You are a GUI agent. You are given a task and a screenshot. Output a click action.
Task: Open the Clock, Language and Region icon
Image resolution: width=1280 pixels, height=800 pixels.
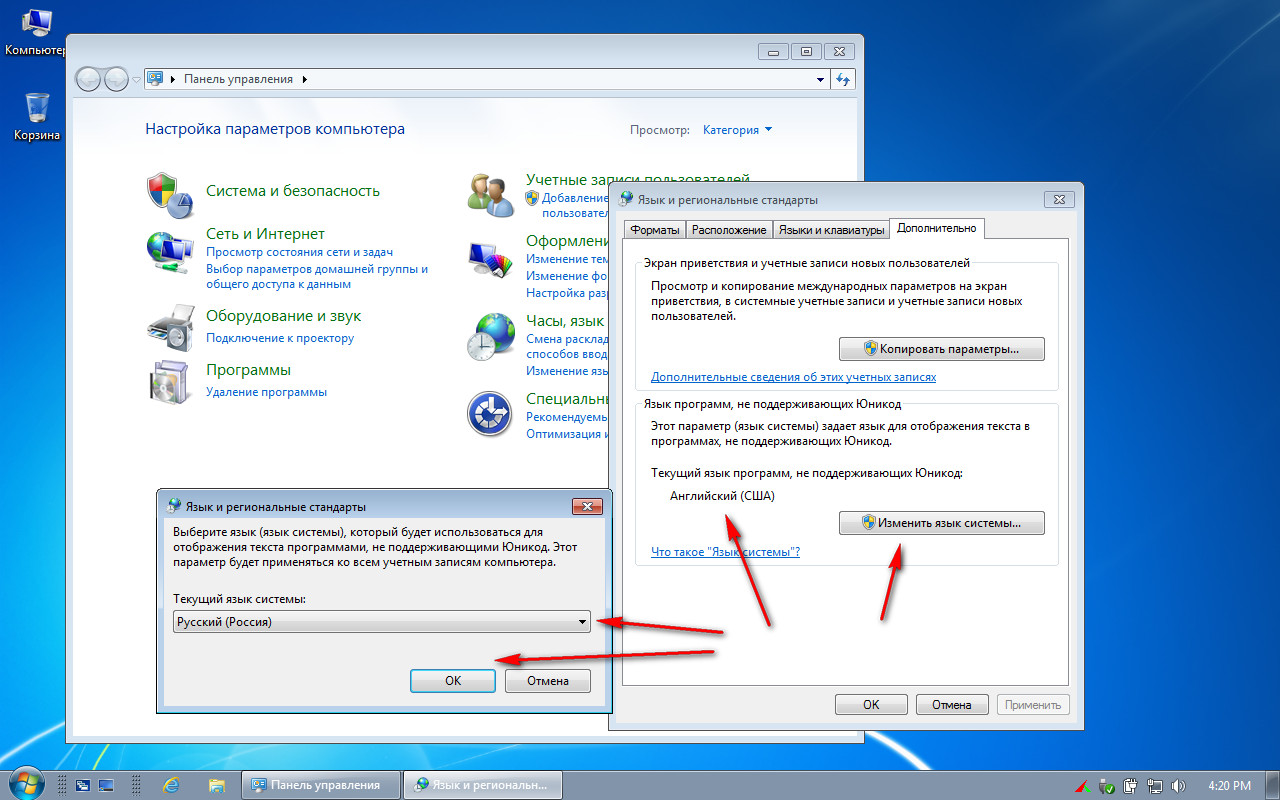[490, 337]
